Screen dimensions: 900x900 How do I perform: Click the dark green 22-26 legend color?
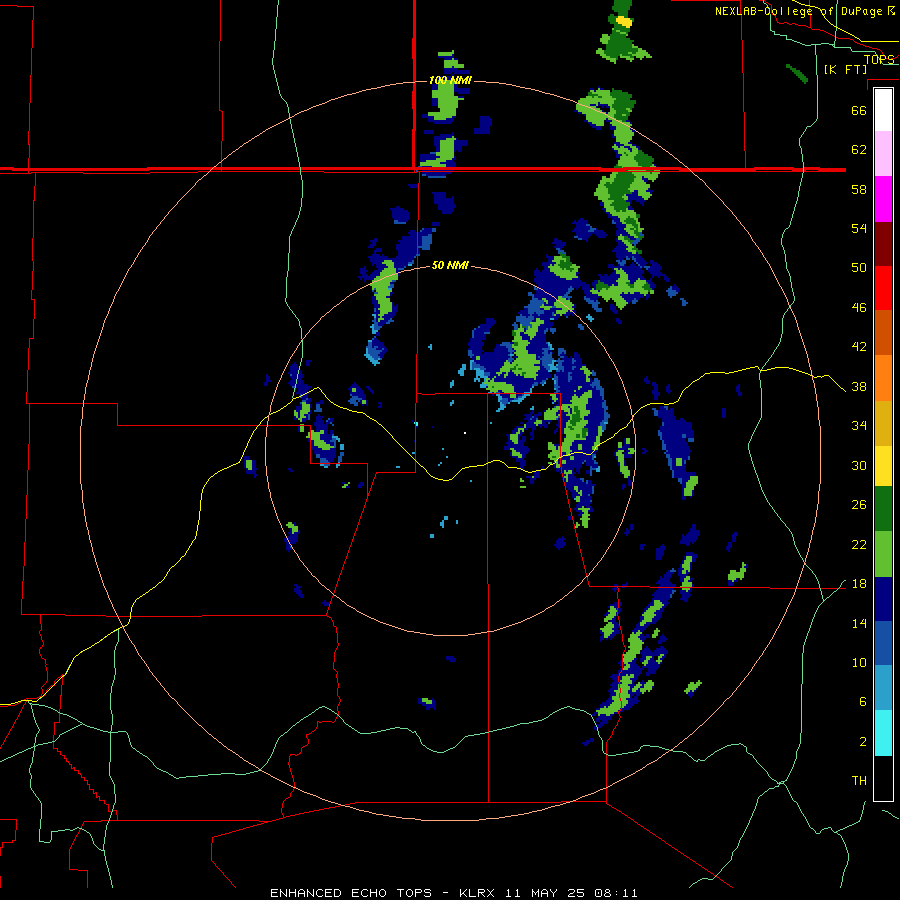tap(883, 509)
